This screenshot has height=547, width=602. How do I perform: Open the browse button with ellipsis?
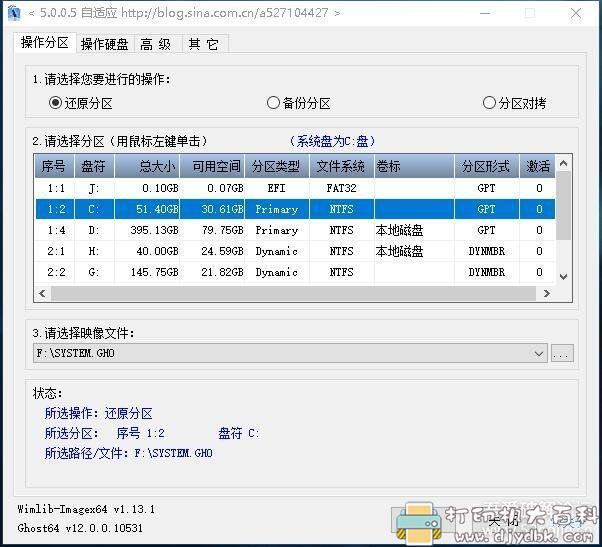pyautogui.click(x=562, y=353)
